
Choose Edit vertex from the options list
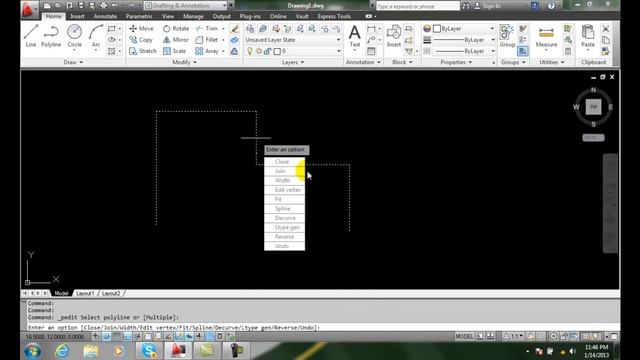click(284, 190)
